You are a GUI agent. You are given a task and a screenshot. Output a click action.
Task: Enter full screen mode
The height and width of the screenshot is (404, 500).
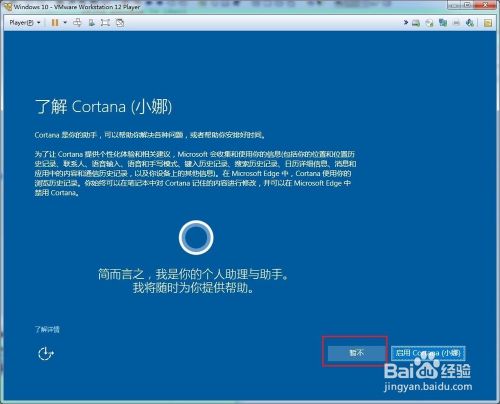point(105,23)
